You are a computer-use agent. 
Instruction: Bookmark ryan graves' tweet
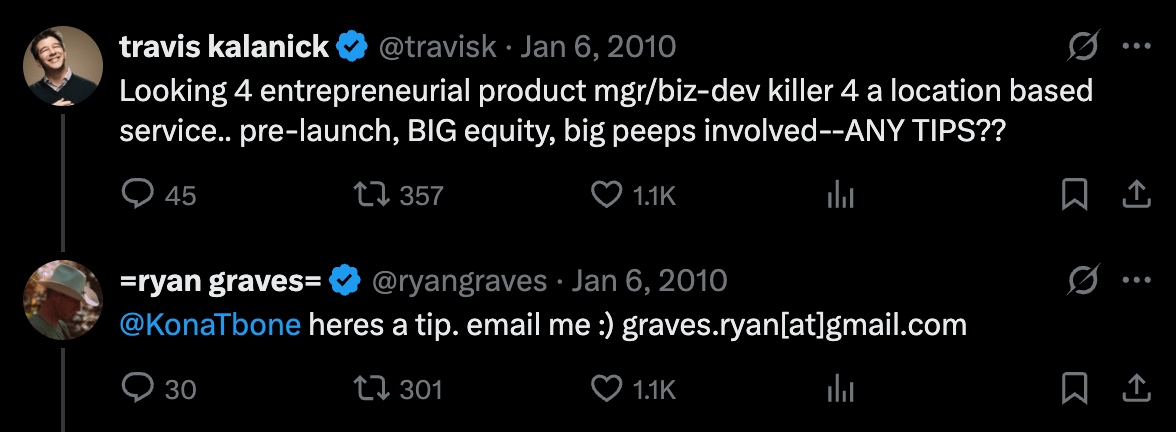(1074, 388)
